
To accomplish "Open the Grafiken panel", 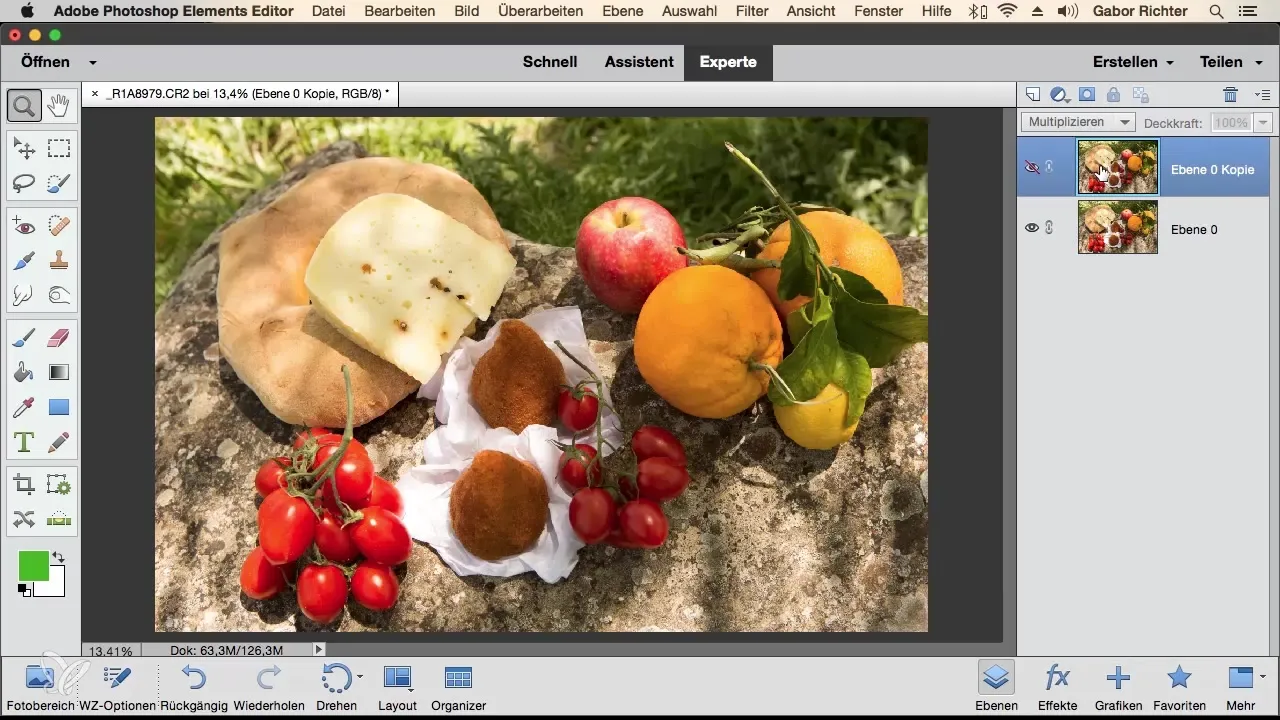I will click(x=1118, y=686).
